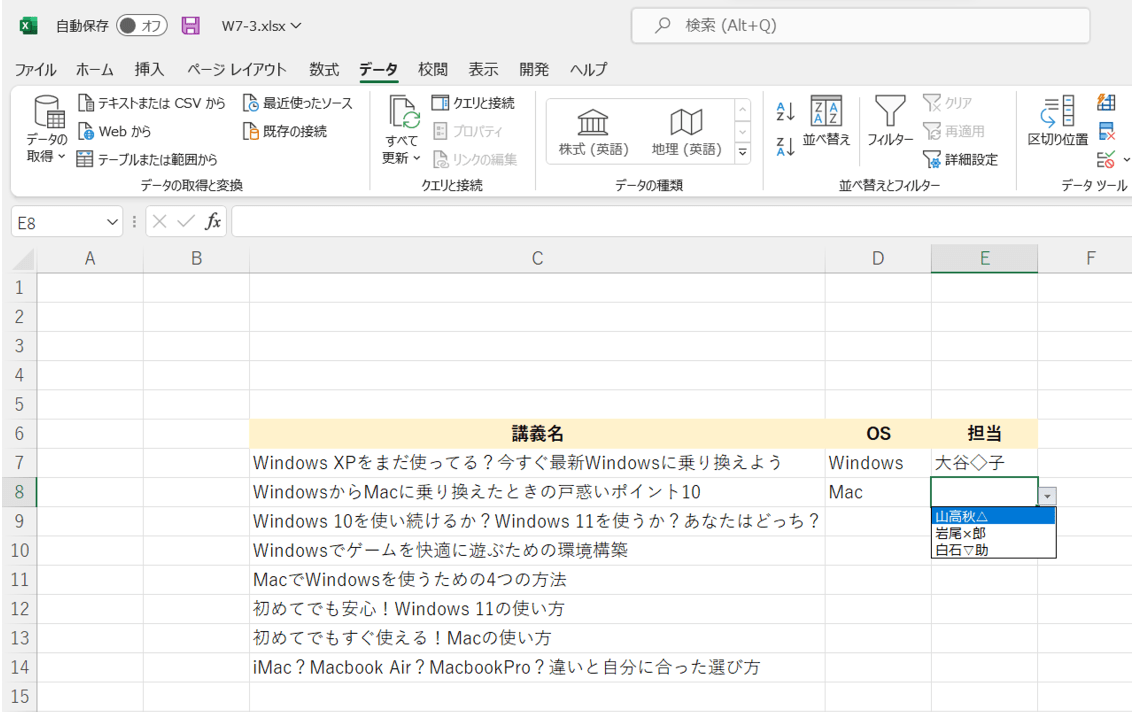Select the 地理 (英語) data type

pyautogui.click(x=687, y=132)
